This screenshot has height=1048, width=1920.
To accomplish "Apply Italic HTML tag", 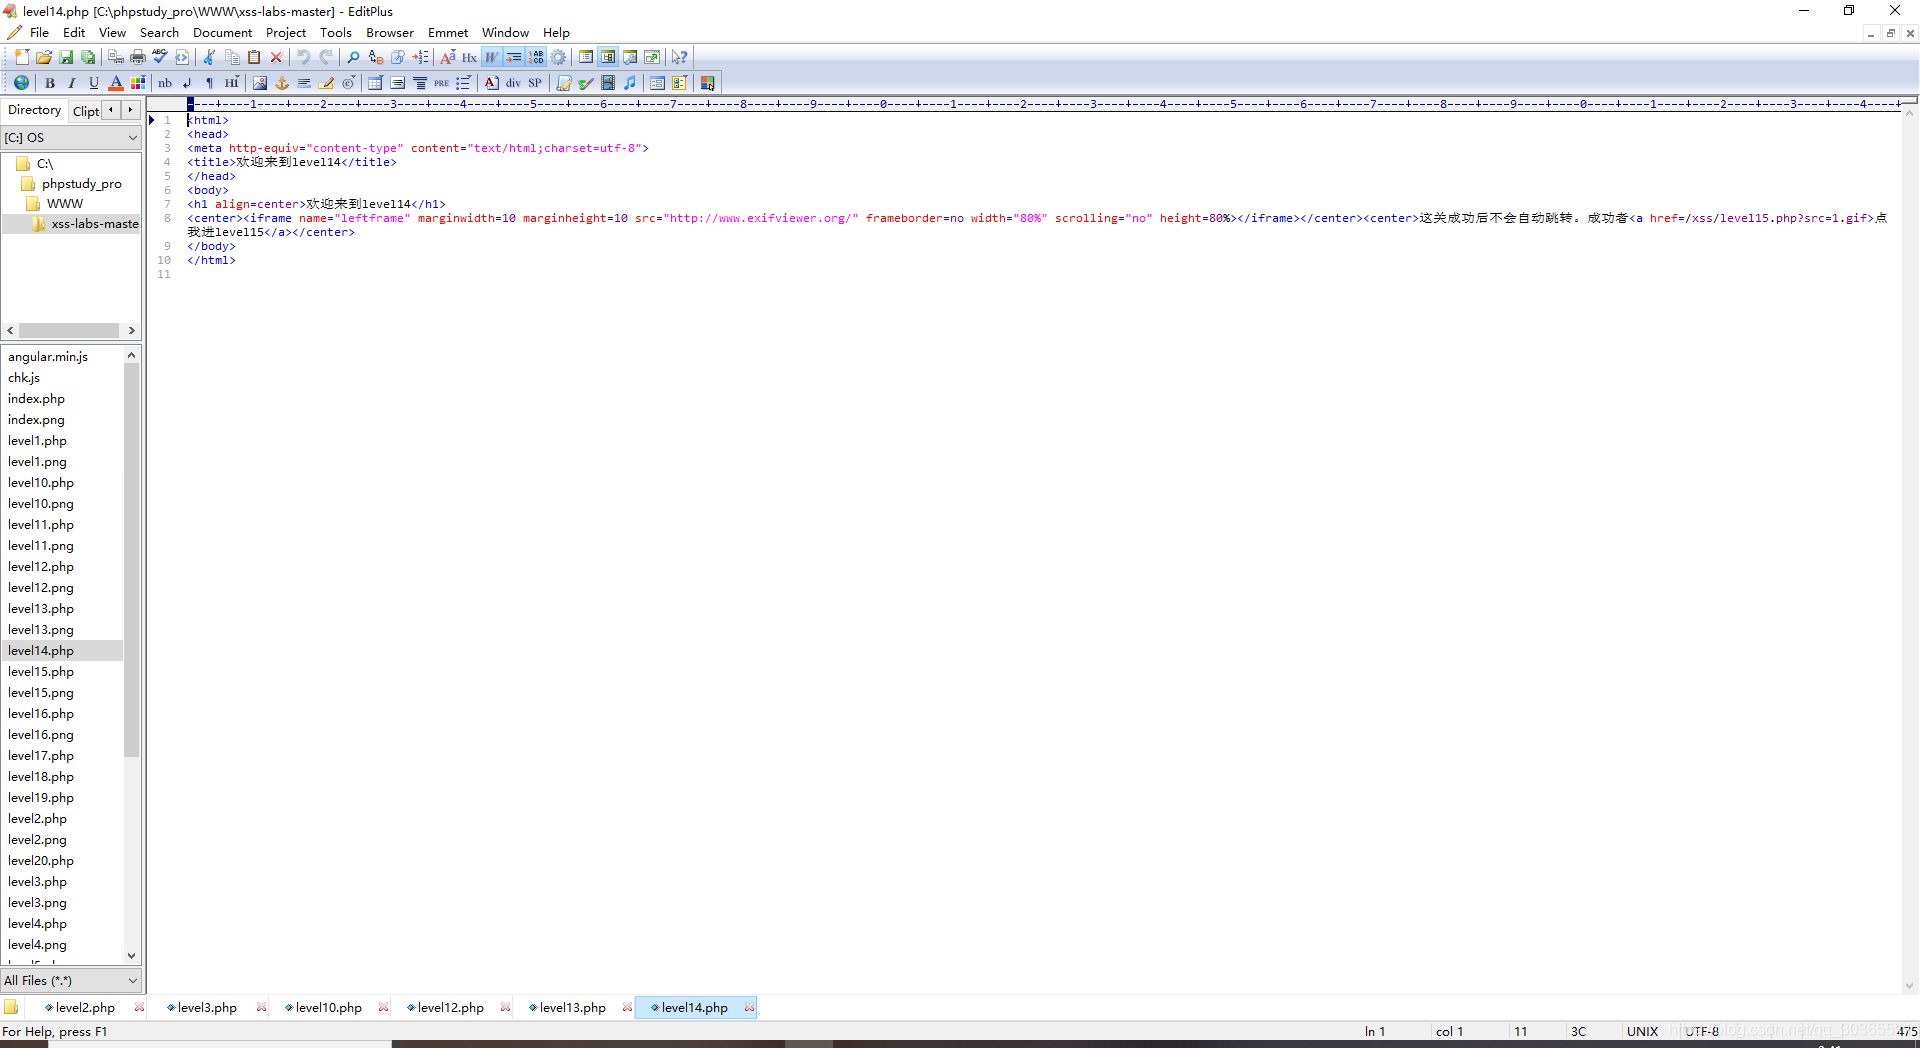I will pyautogui.click(x=72, y=83).
